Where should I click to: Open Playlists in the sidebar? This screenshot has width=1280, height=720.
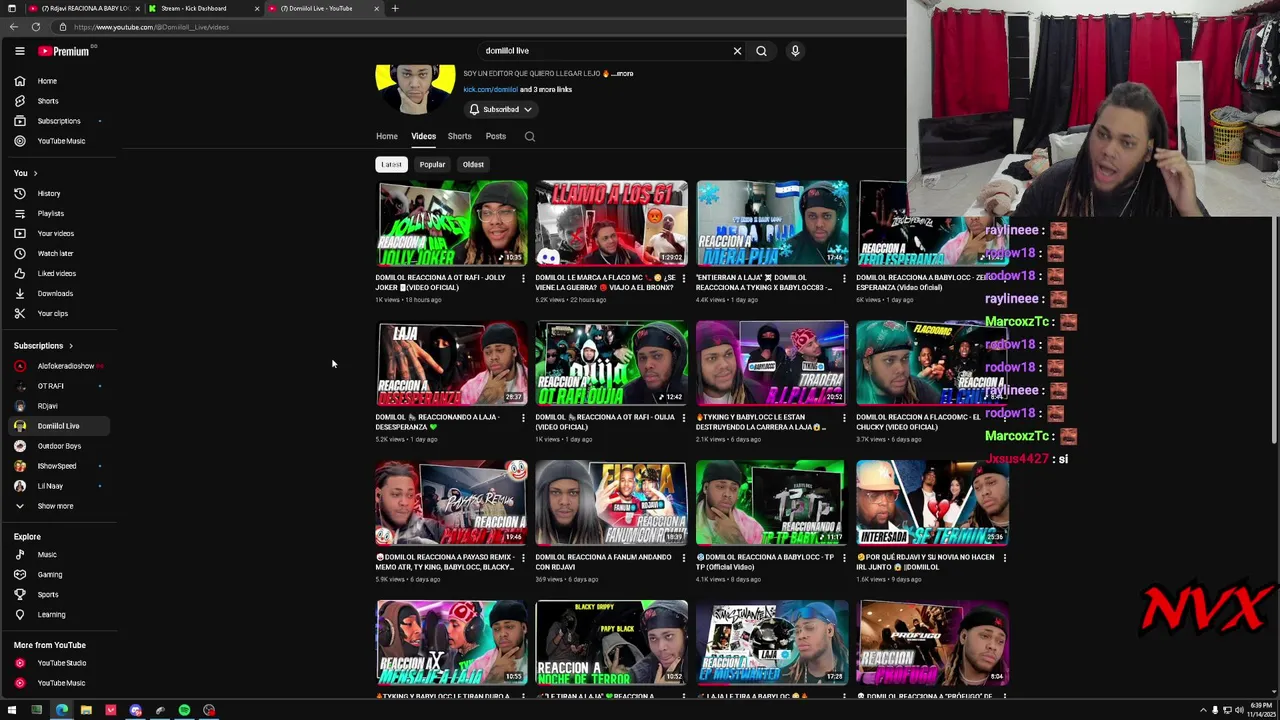[50, 213]
